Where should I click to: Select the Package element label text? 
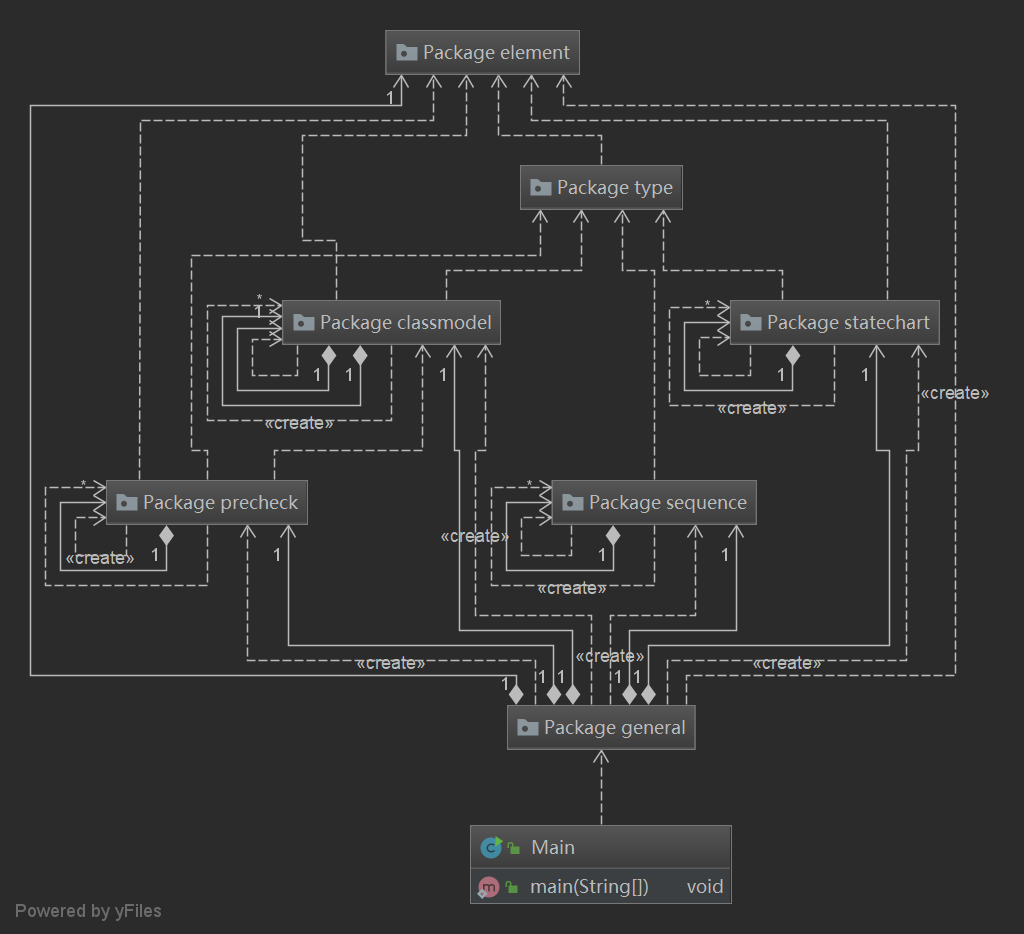[x=496, y=52]
